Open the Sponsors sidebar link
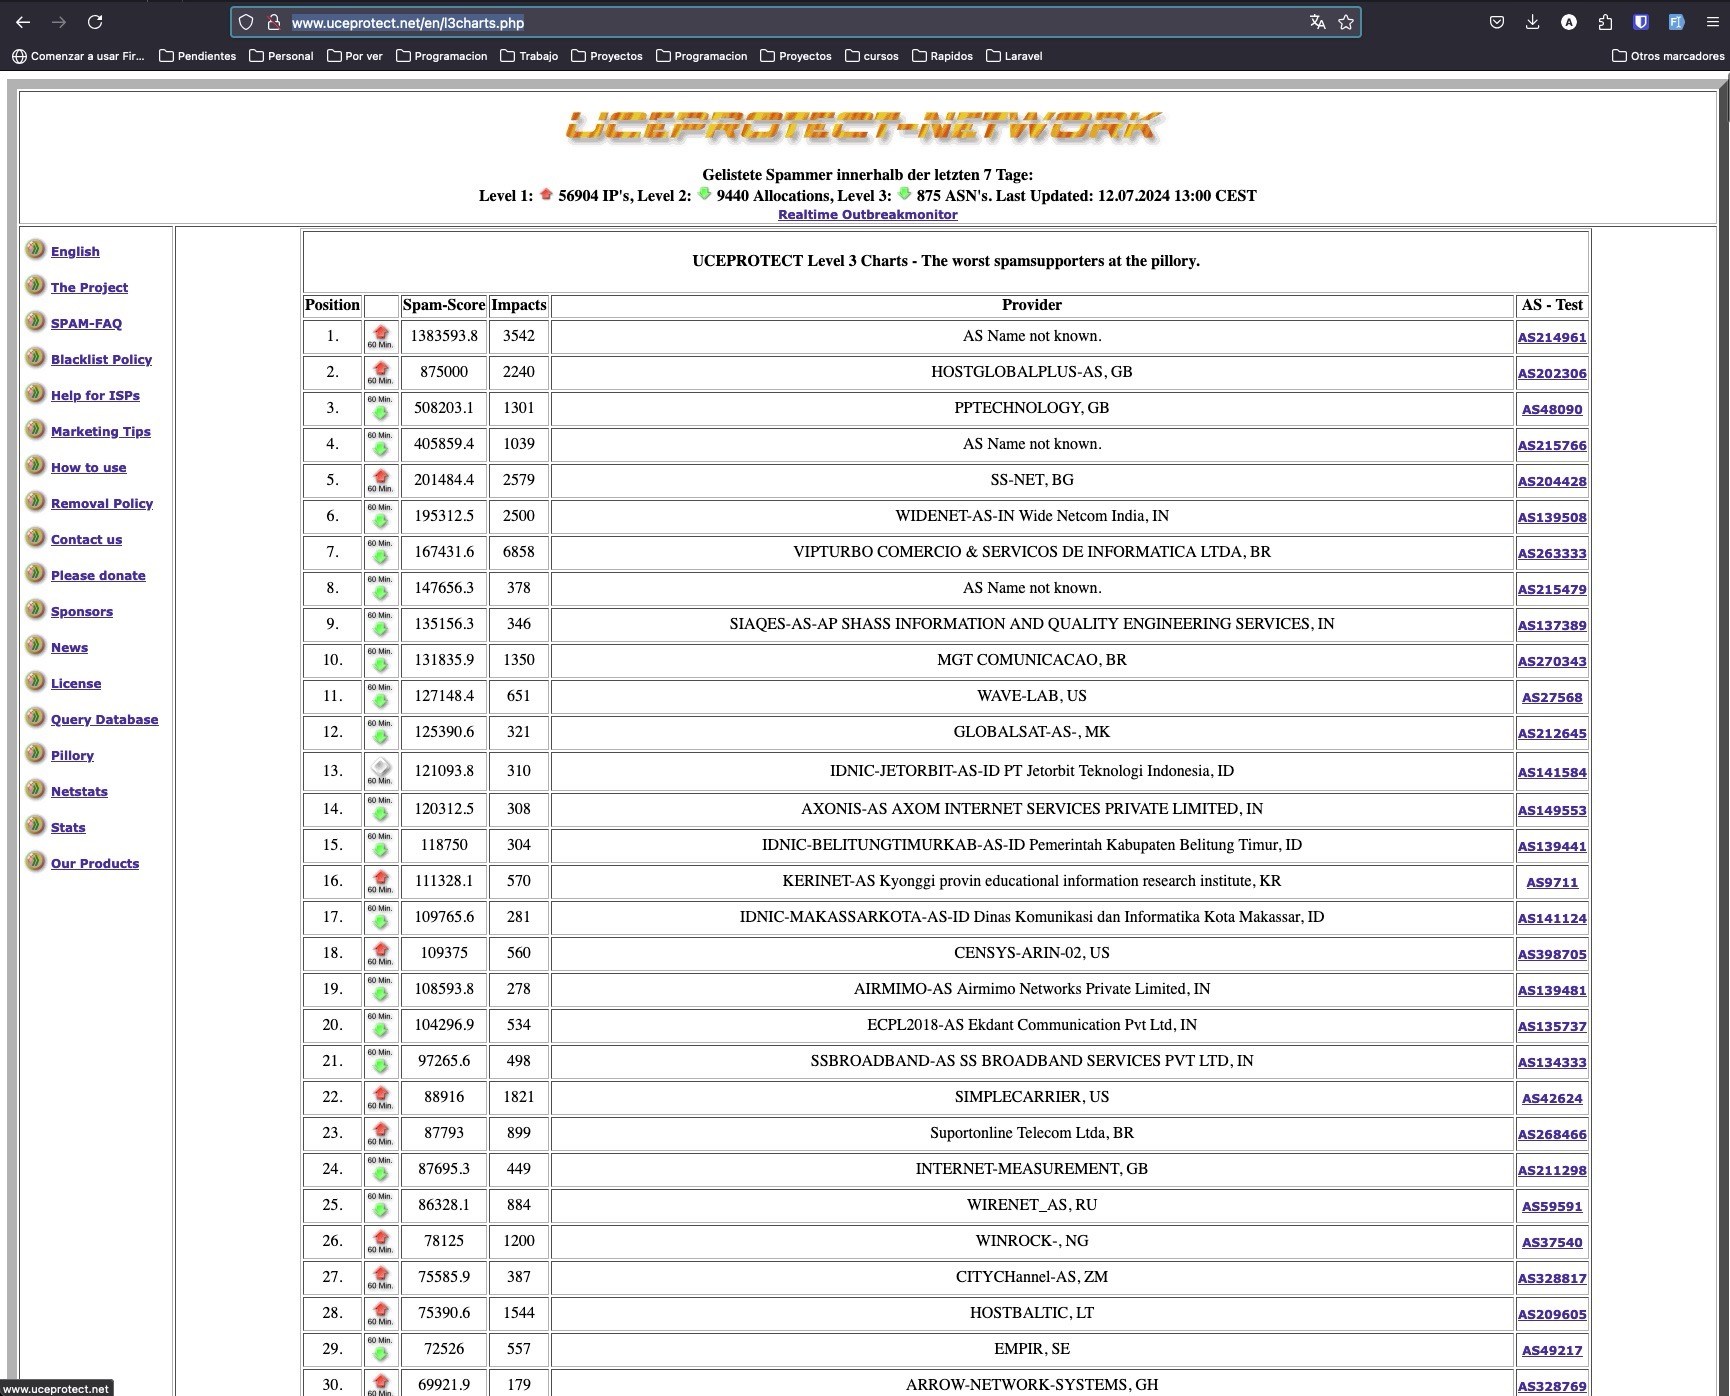The width and height of the screenshot is (1730, 1396). (x=82, y=611)
